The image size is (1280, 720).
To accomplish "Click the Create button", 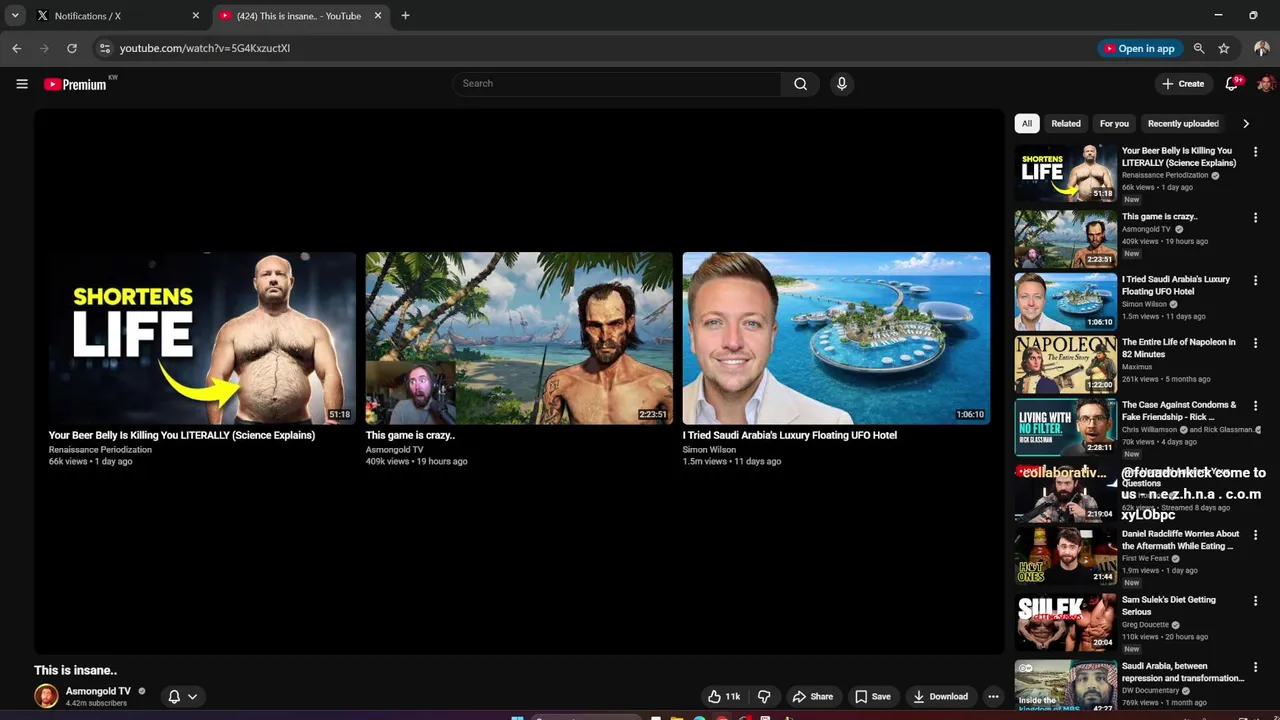I will (1184, 84).
